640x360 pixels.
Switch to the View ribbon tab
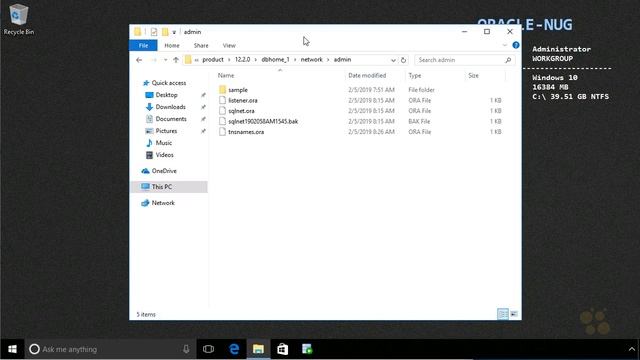[x=229, y=45]
